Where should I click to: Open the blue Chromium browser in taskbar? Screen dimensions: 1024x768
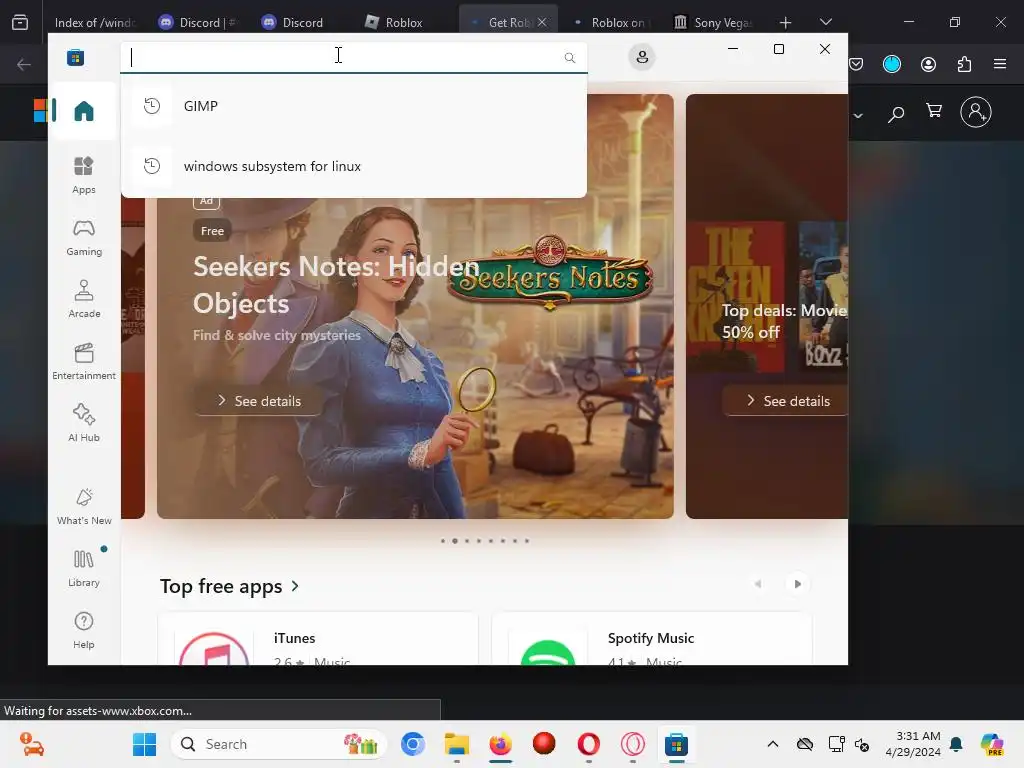[413, 744]
